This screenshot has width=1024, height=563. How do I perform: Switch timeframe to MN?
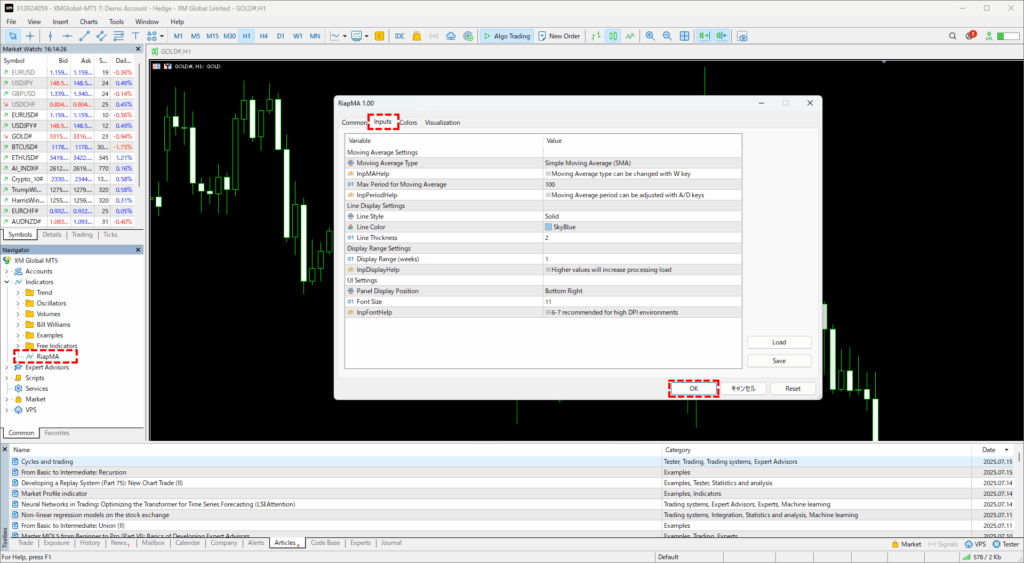click(x=315, y=36)
